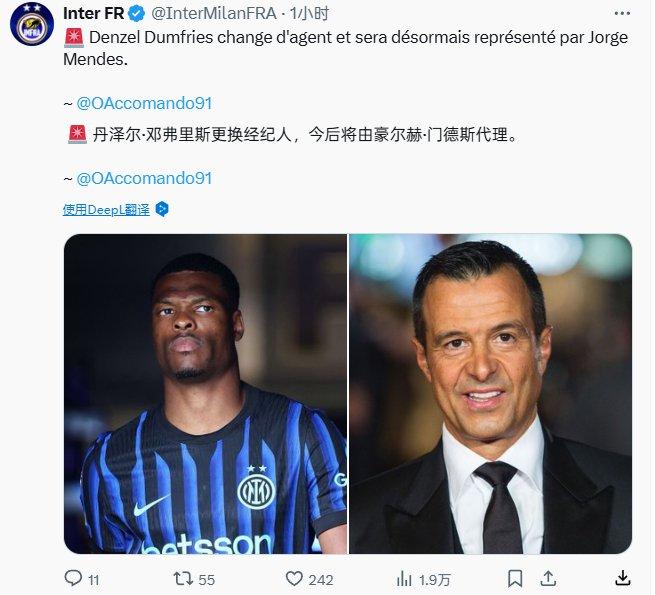Open the second @OAccomando91 mention in translation

point(144,178)
